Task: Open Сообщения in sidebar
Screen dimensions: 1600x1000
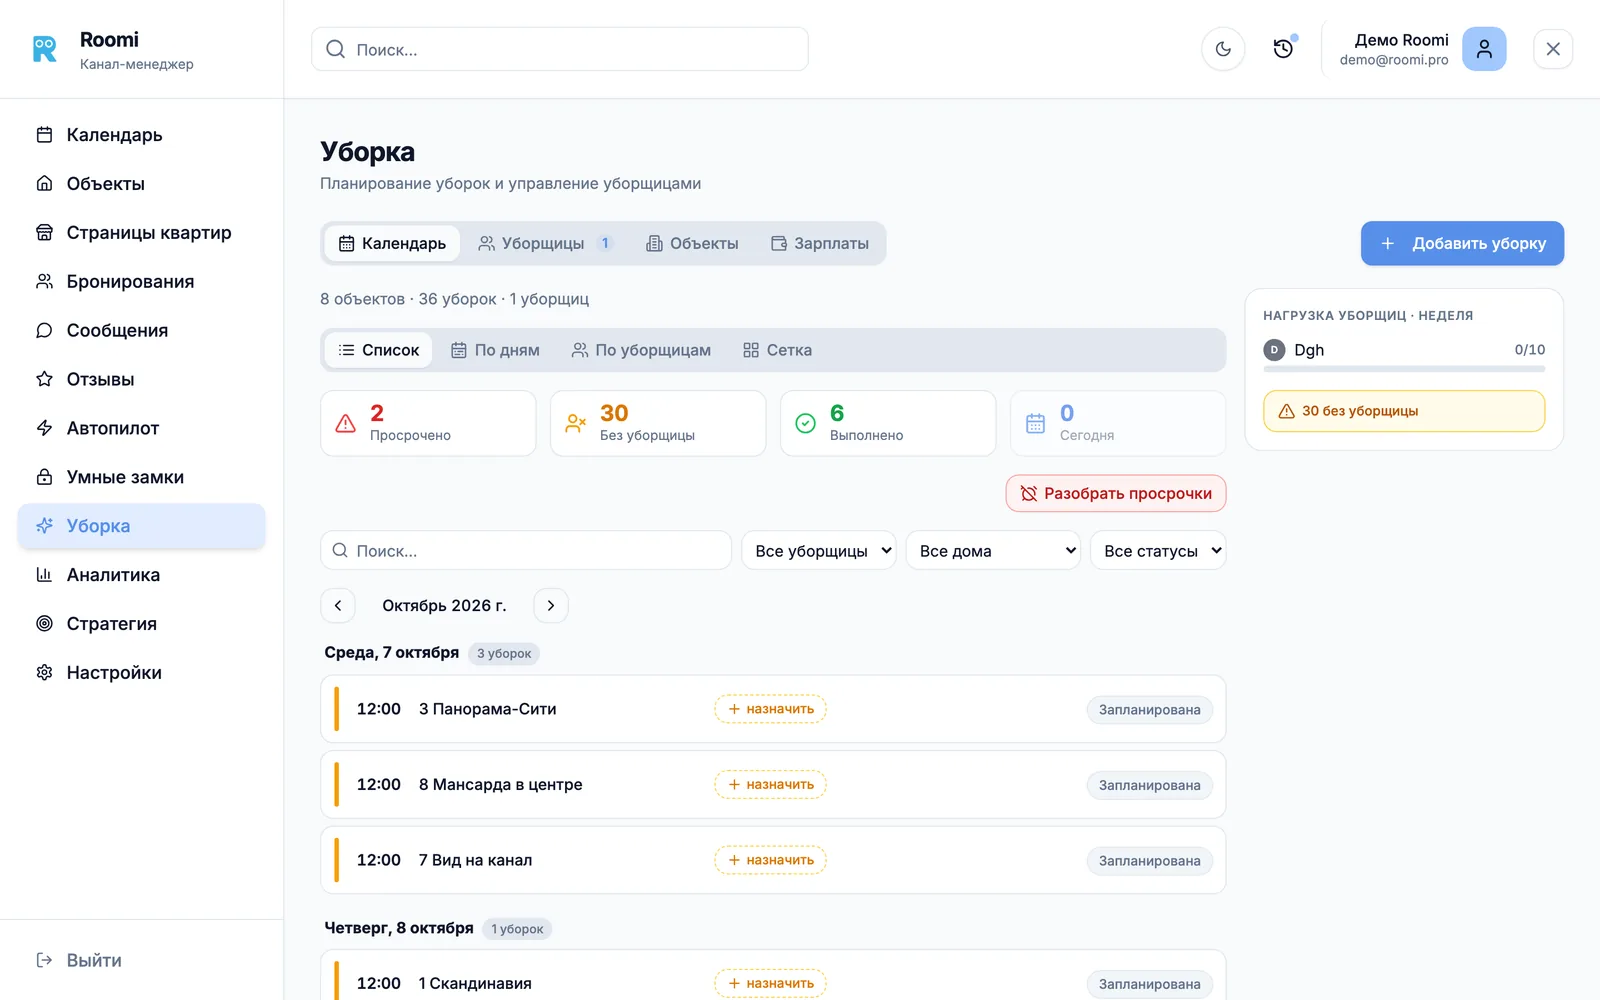Action: (x=141, y=331)
